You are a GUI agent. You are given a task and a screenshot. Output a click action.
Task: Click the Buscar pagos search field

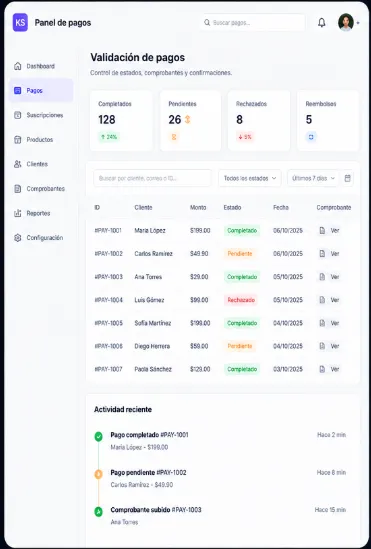pos(252,23)
